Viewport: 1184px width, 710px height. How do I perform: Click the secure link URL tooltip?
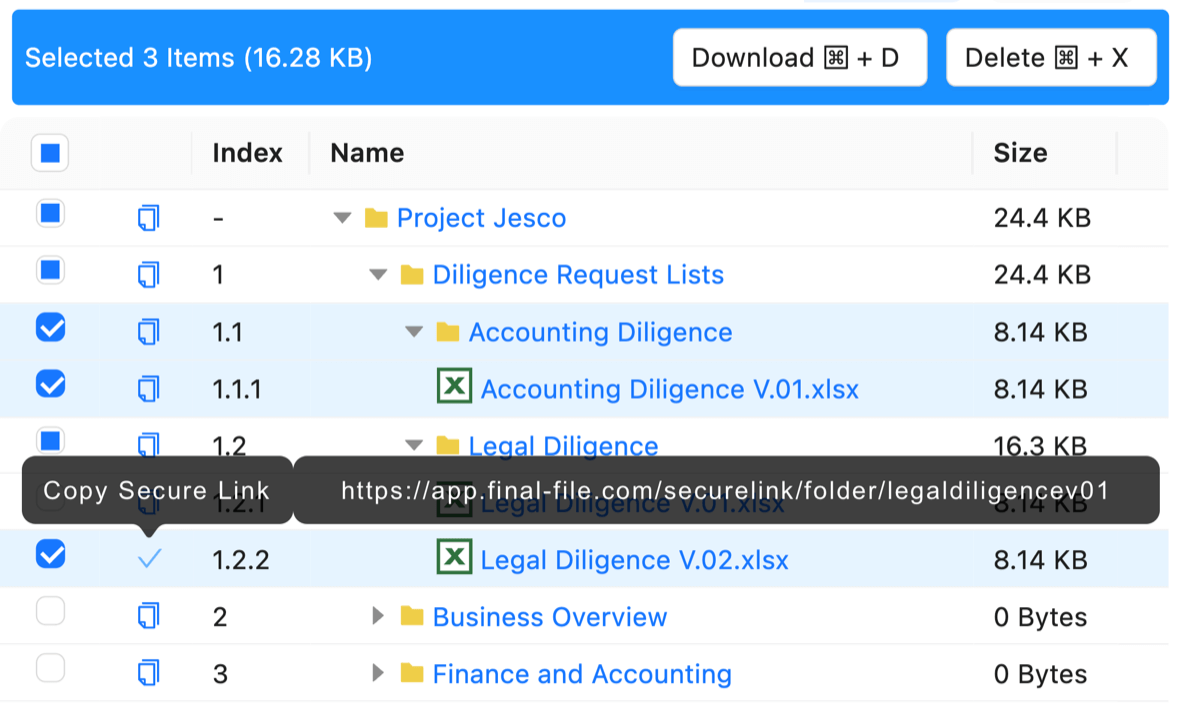[724, 490]
